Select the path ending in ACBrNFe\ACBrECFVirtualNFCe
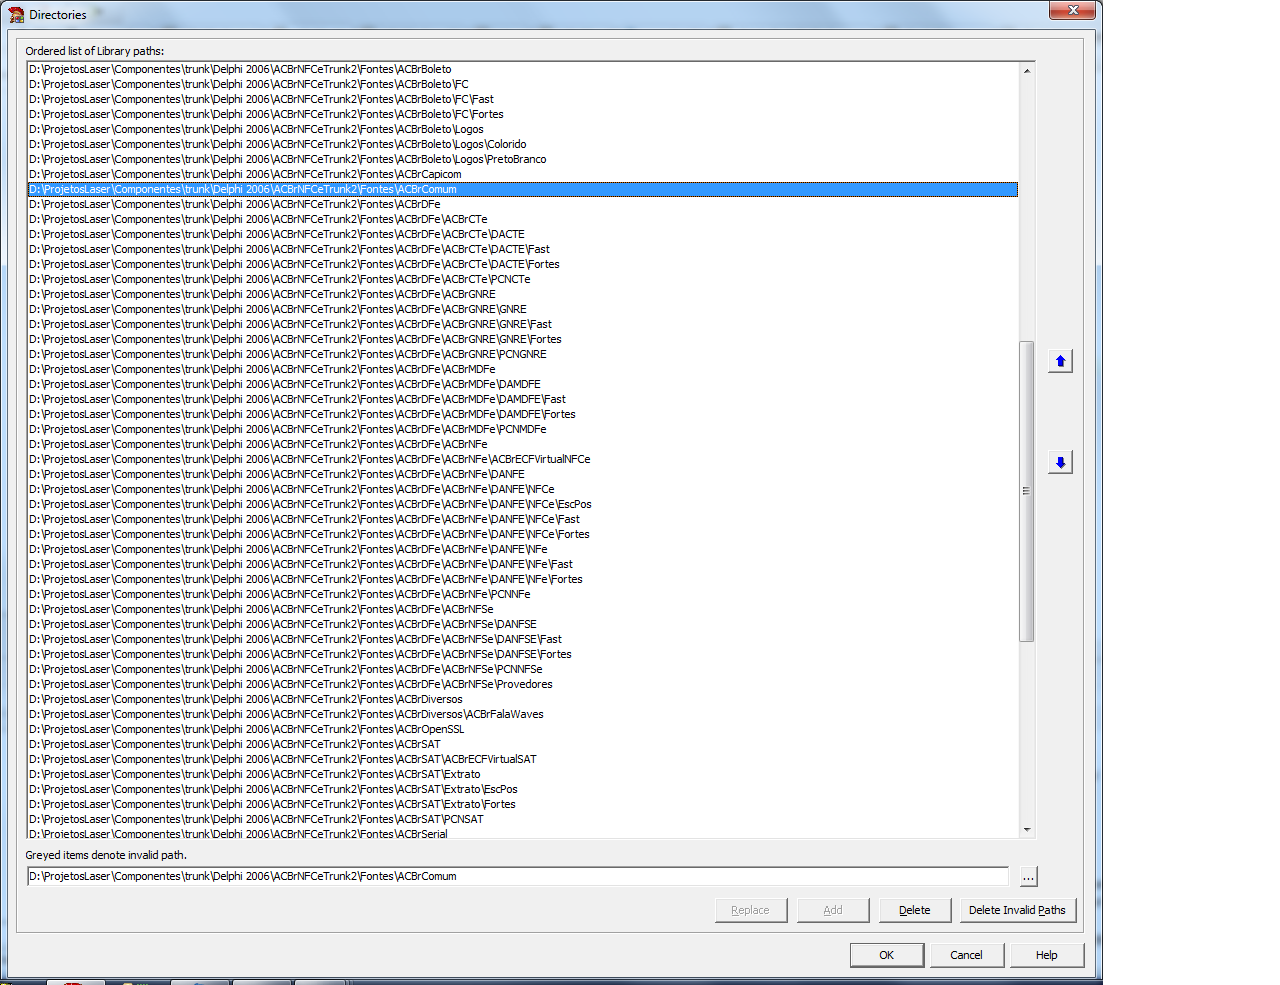Screen dimensions: 1280x985 pyautogui.click(x=523, y=459)
